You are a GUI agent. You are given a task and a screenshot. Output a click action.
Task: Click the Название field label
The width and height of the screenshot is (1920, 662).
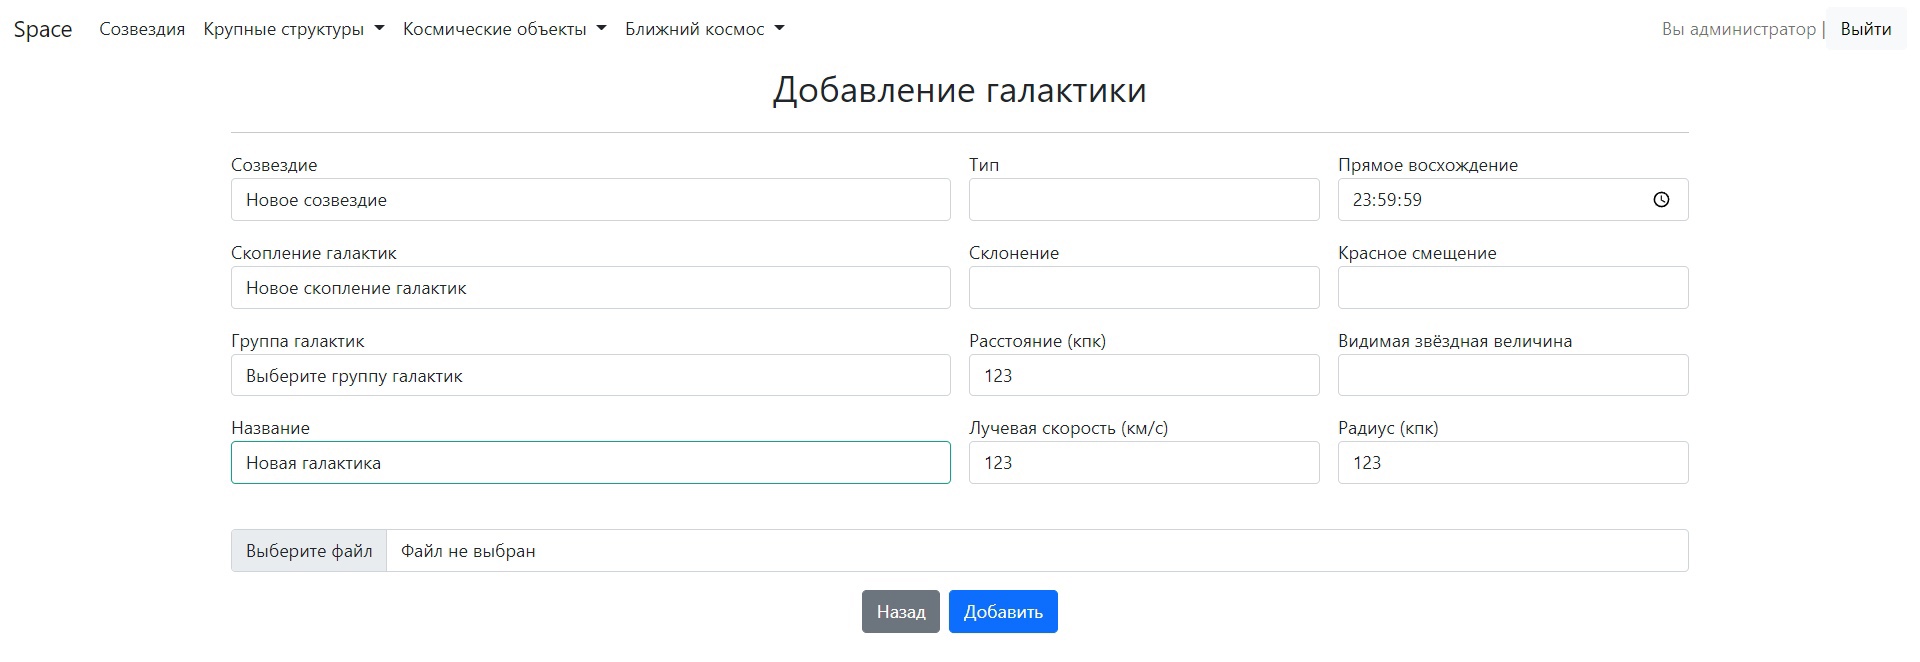point(270,428)
